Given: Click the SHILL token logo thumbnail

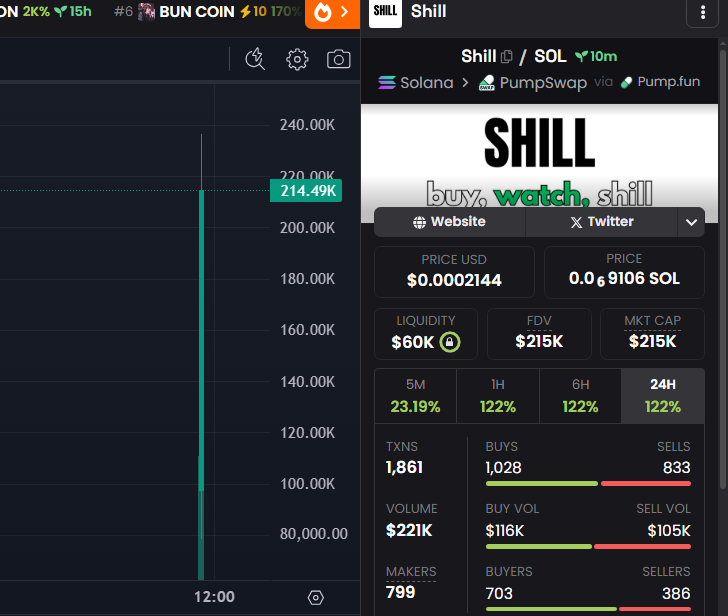Looking at the screenshot, I should coord(385,13).
